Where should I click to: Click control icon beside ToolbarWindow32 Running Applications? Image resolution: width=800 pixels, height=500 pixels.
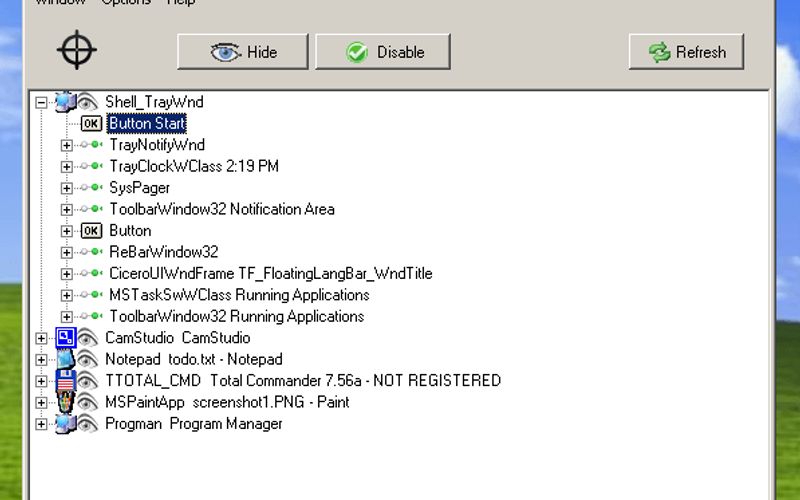click(x=91, y=316)
